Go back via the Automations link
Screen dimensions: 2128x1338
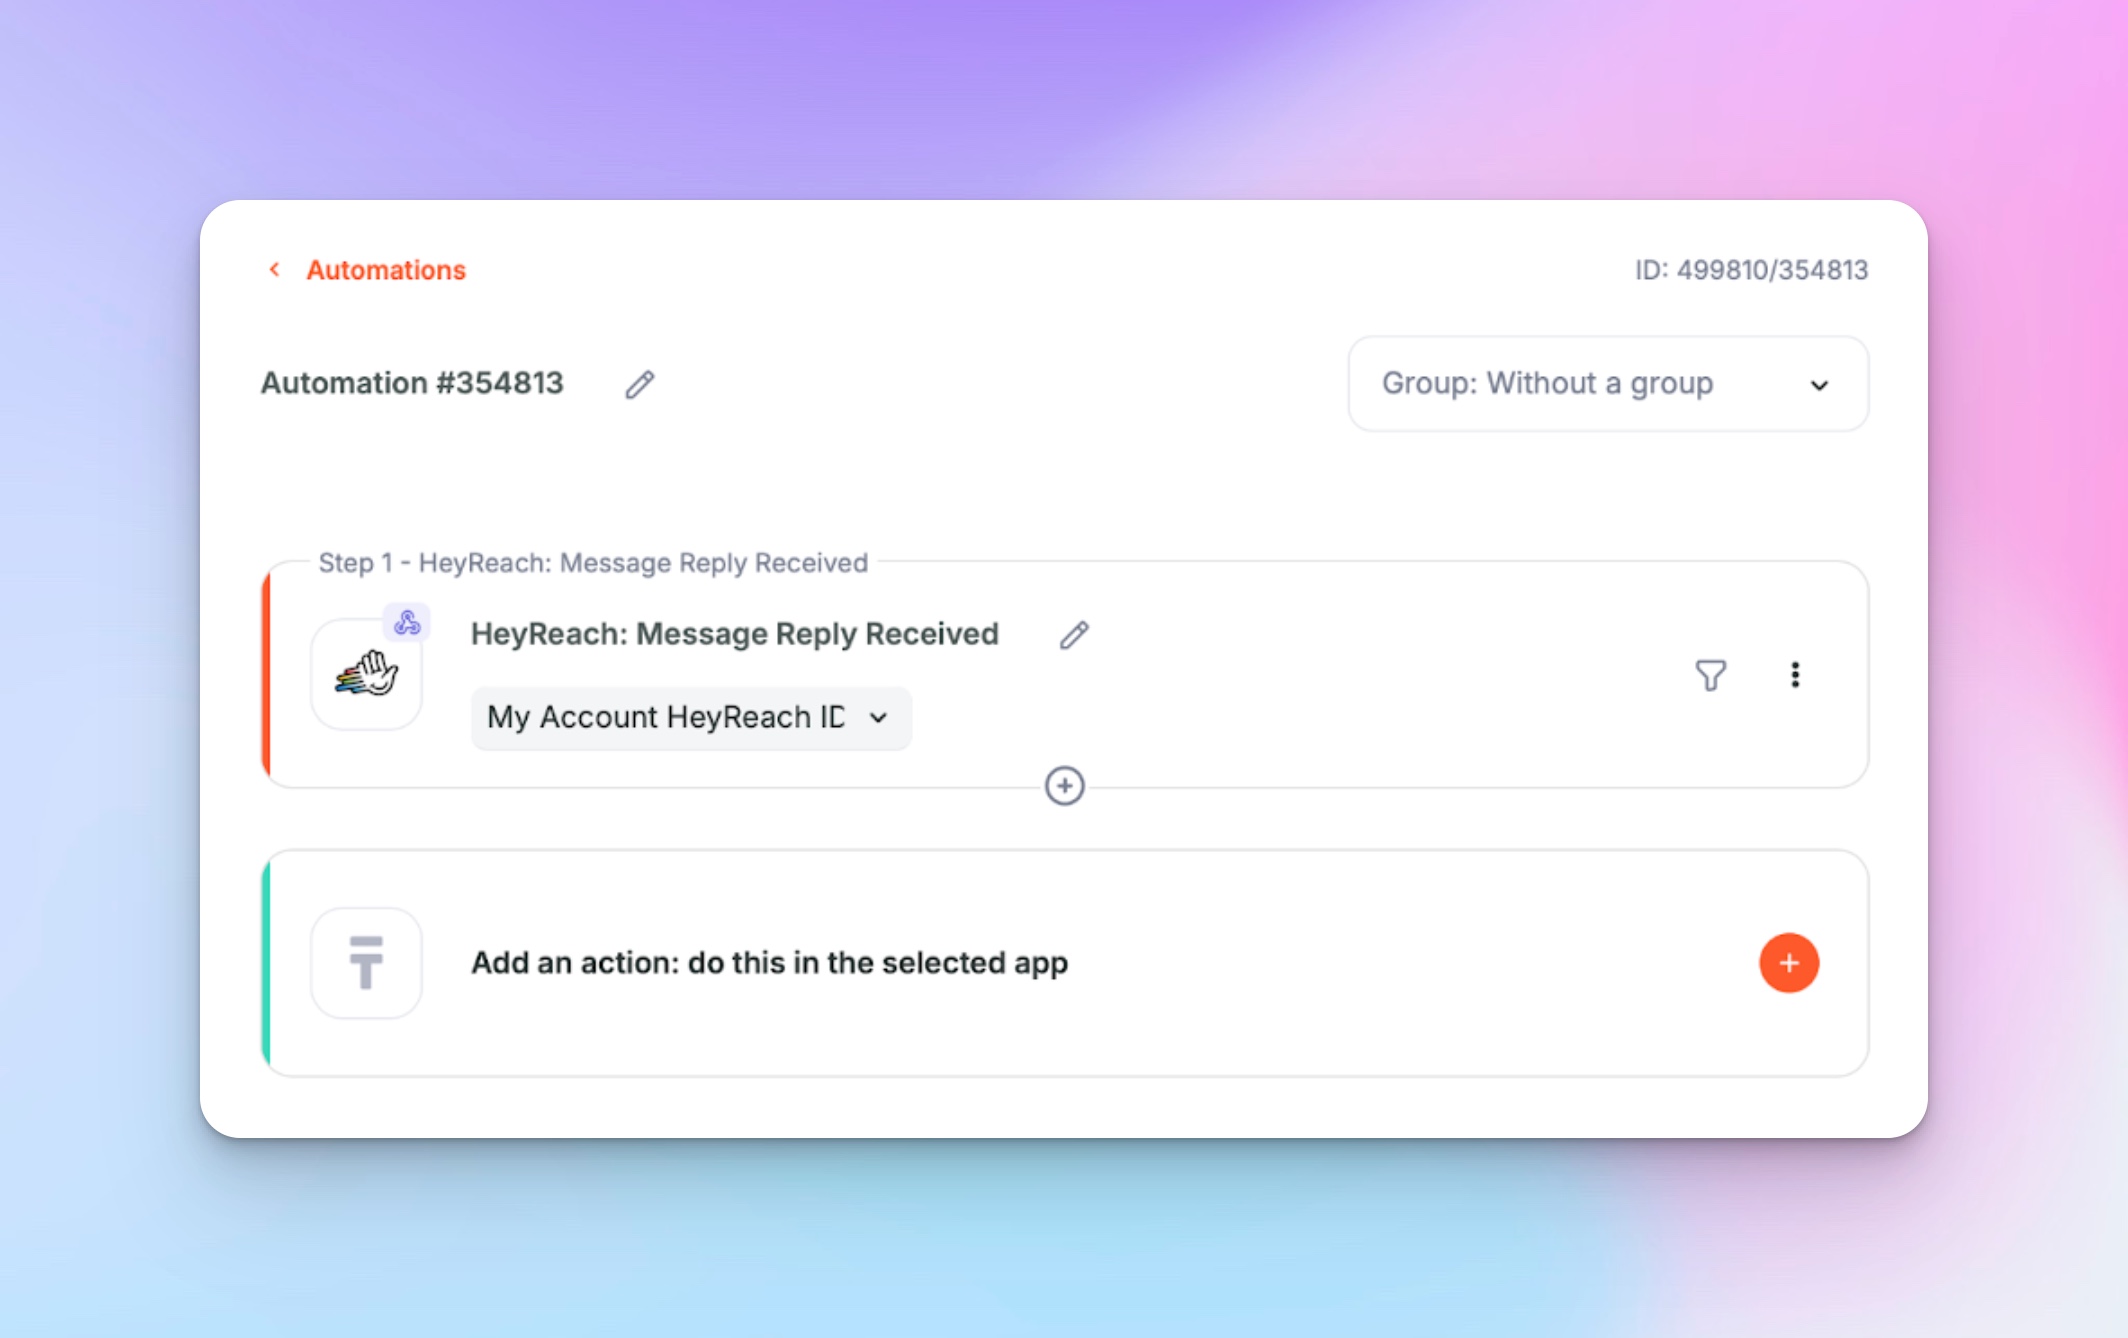(x=386, y=270)
